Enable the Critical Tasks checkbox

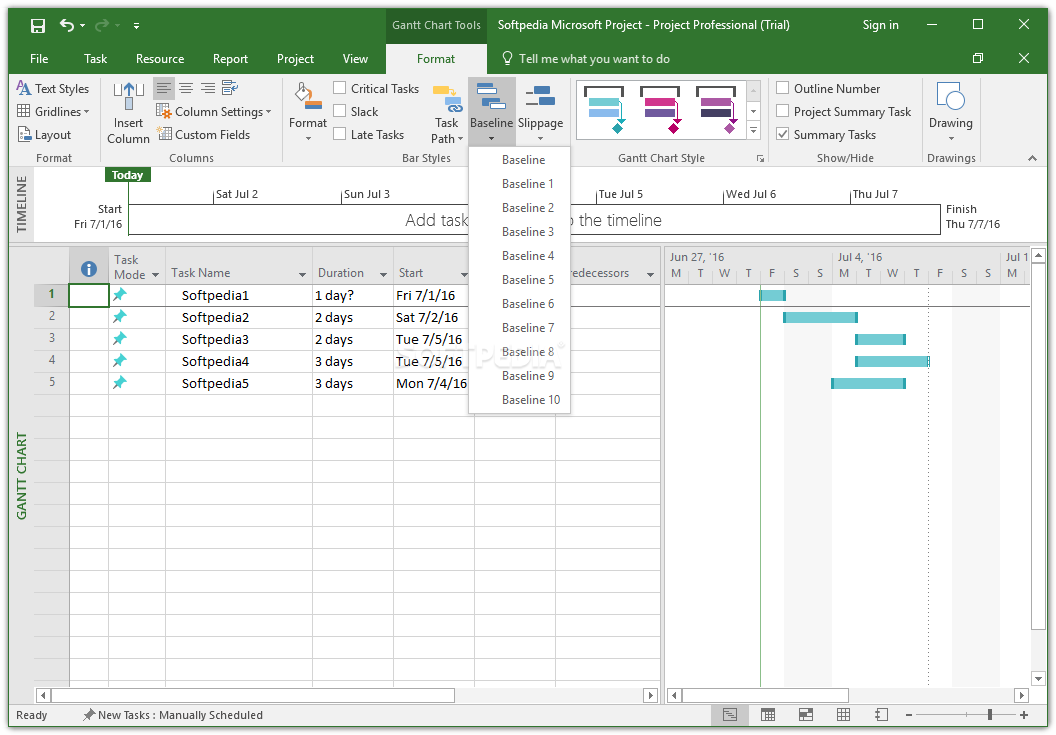click(x=340, y=88)
